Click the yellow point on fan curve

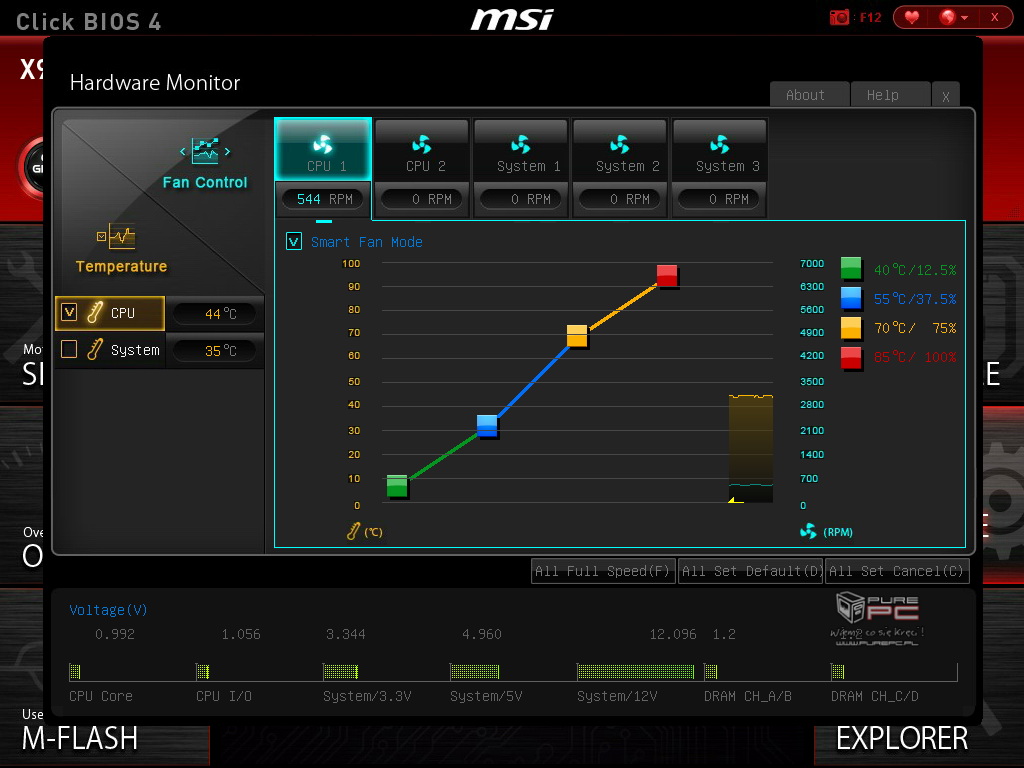tap(577, 335)
